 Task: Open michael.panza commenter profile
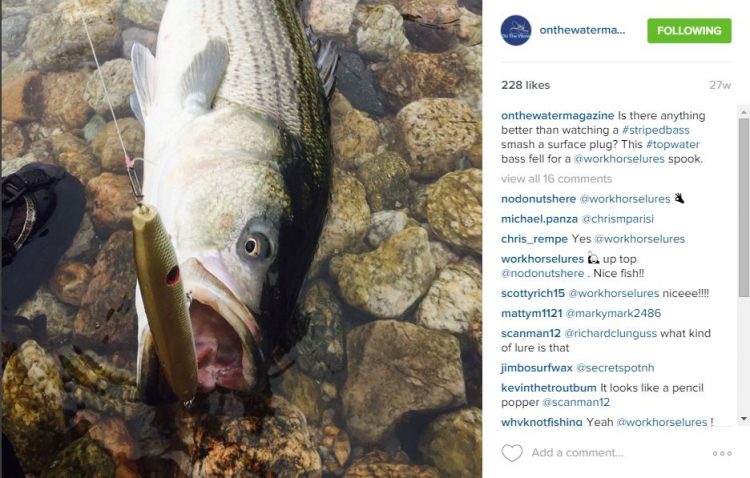point(539,219)
